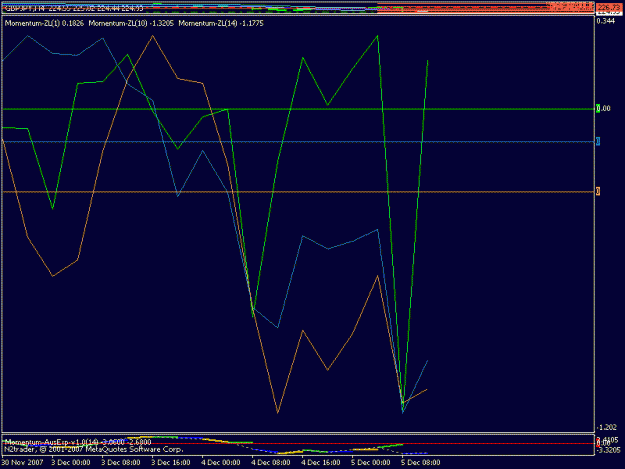Click the 5 Dec 08:00 time label
The width and height of the screenshot is (625, 469).
click(x=421, y=463)
